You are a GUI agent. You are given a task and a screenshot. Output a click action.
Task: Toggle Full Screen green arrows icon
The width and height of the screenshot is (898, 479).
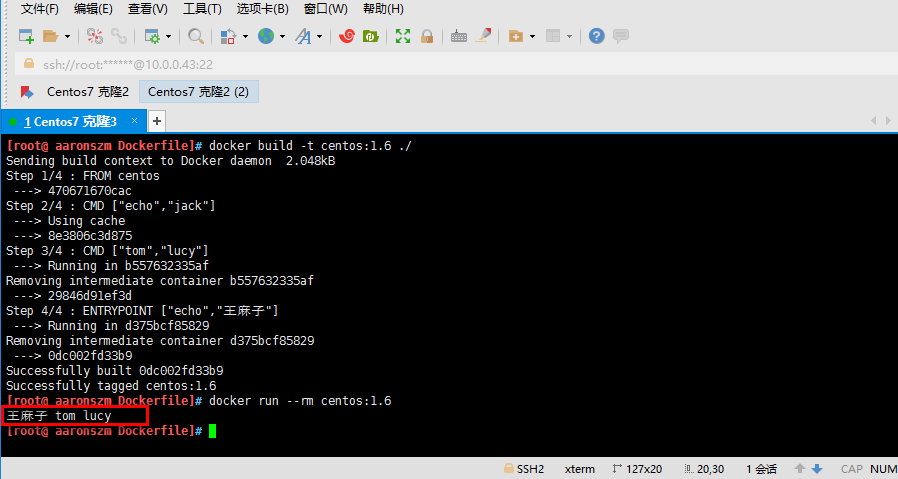point(403,36)
